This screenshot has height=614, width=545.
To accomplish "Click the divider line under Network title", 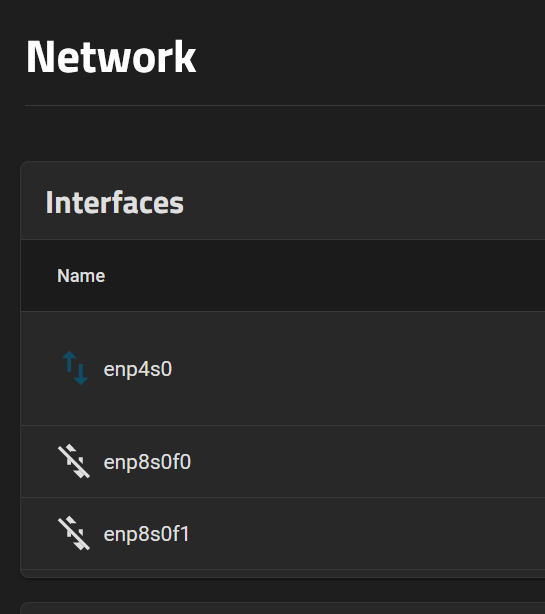I will coord(285,105).
